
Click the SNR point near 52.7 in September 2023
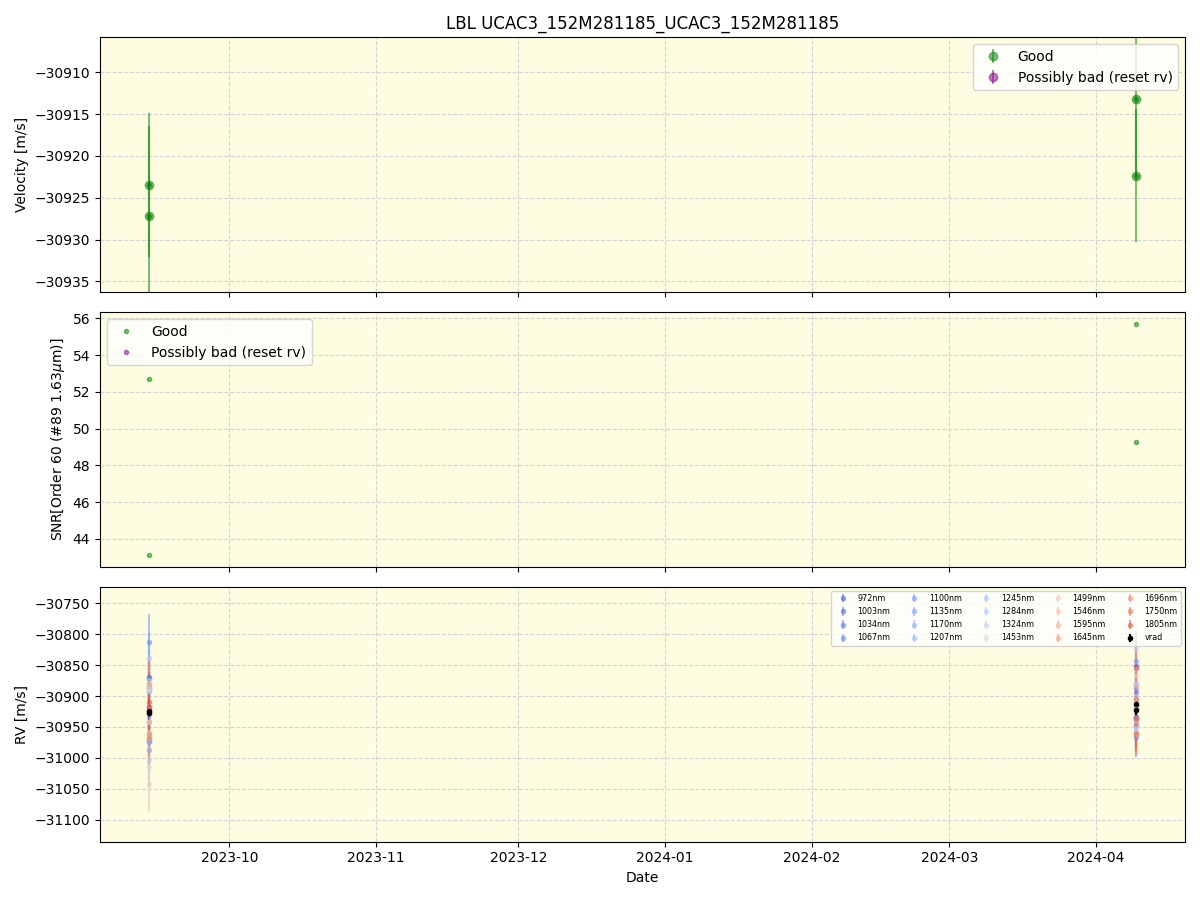(149, 379)
